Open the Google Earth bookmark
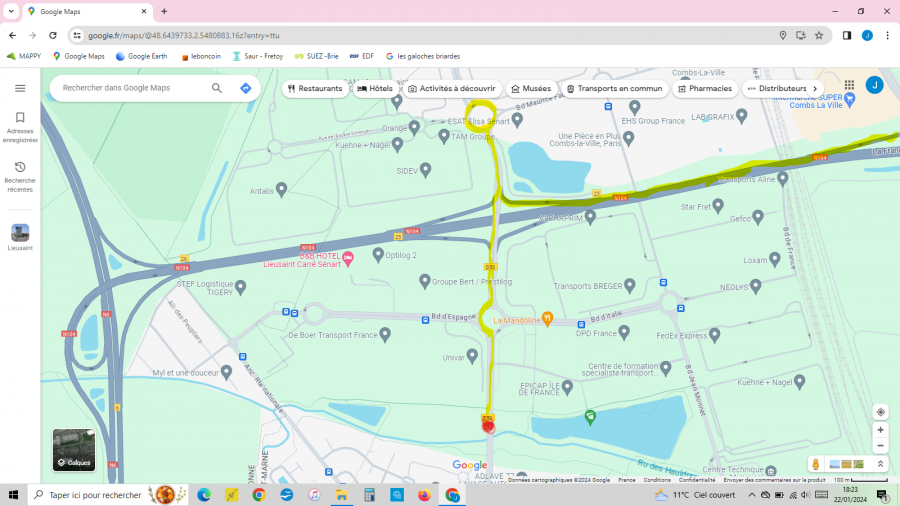This screenshot has height=506, width=900. tap(141, 56)
